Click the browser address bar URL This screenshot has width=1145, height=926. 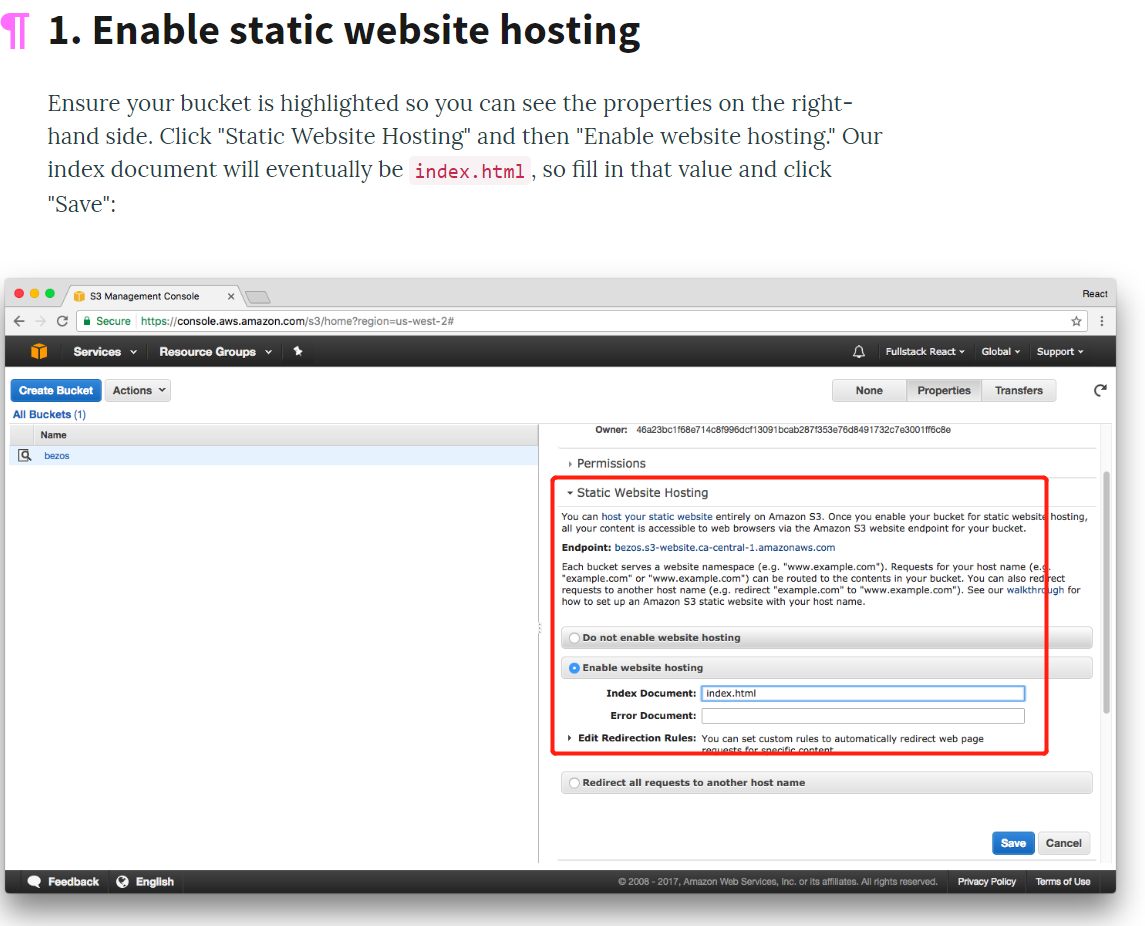(x=297, y=321)
